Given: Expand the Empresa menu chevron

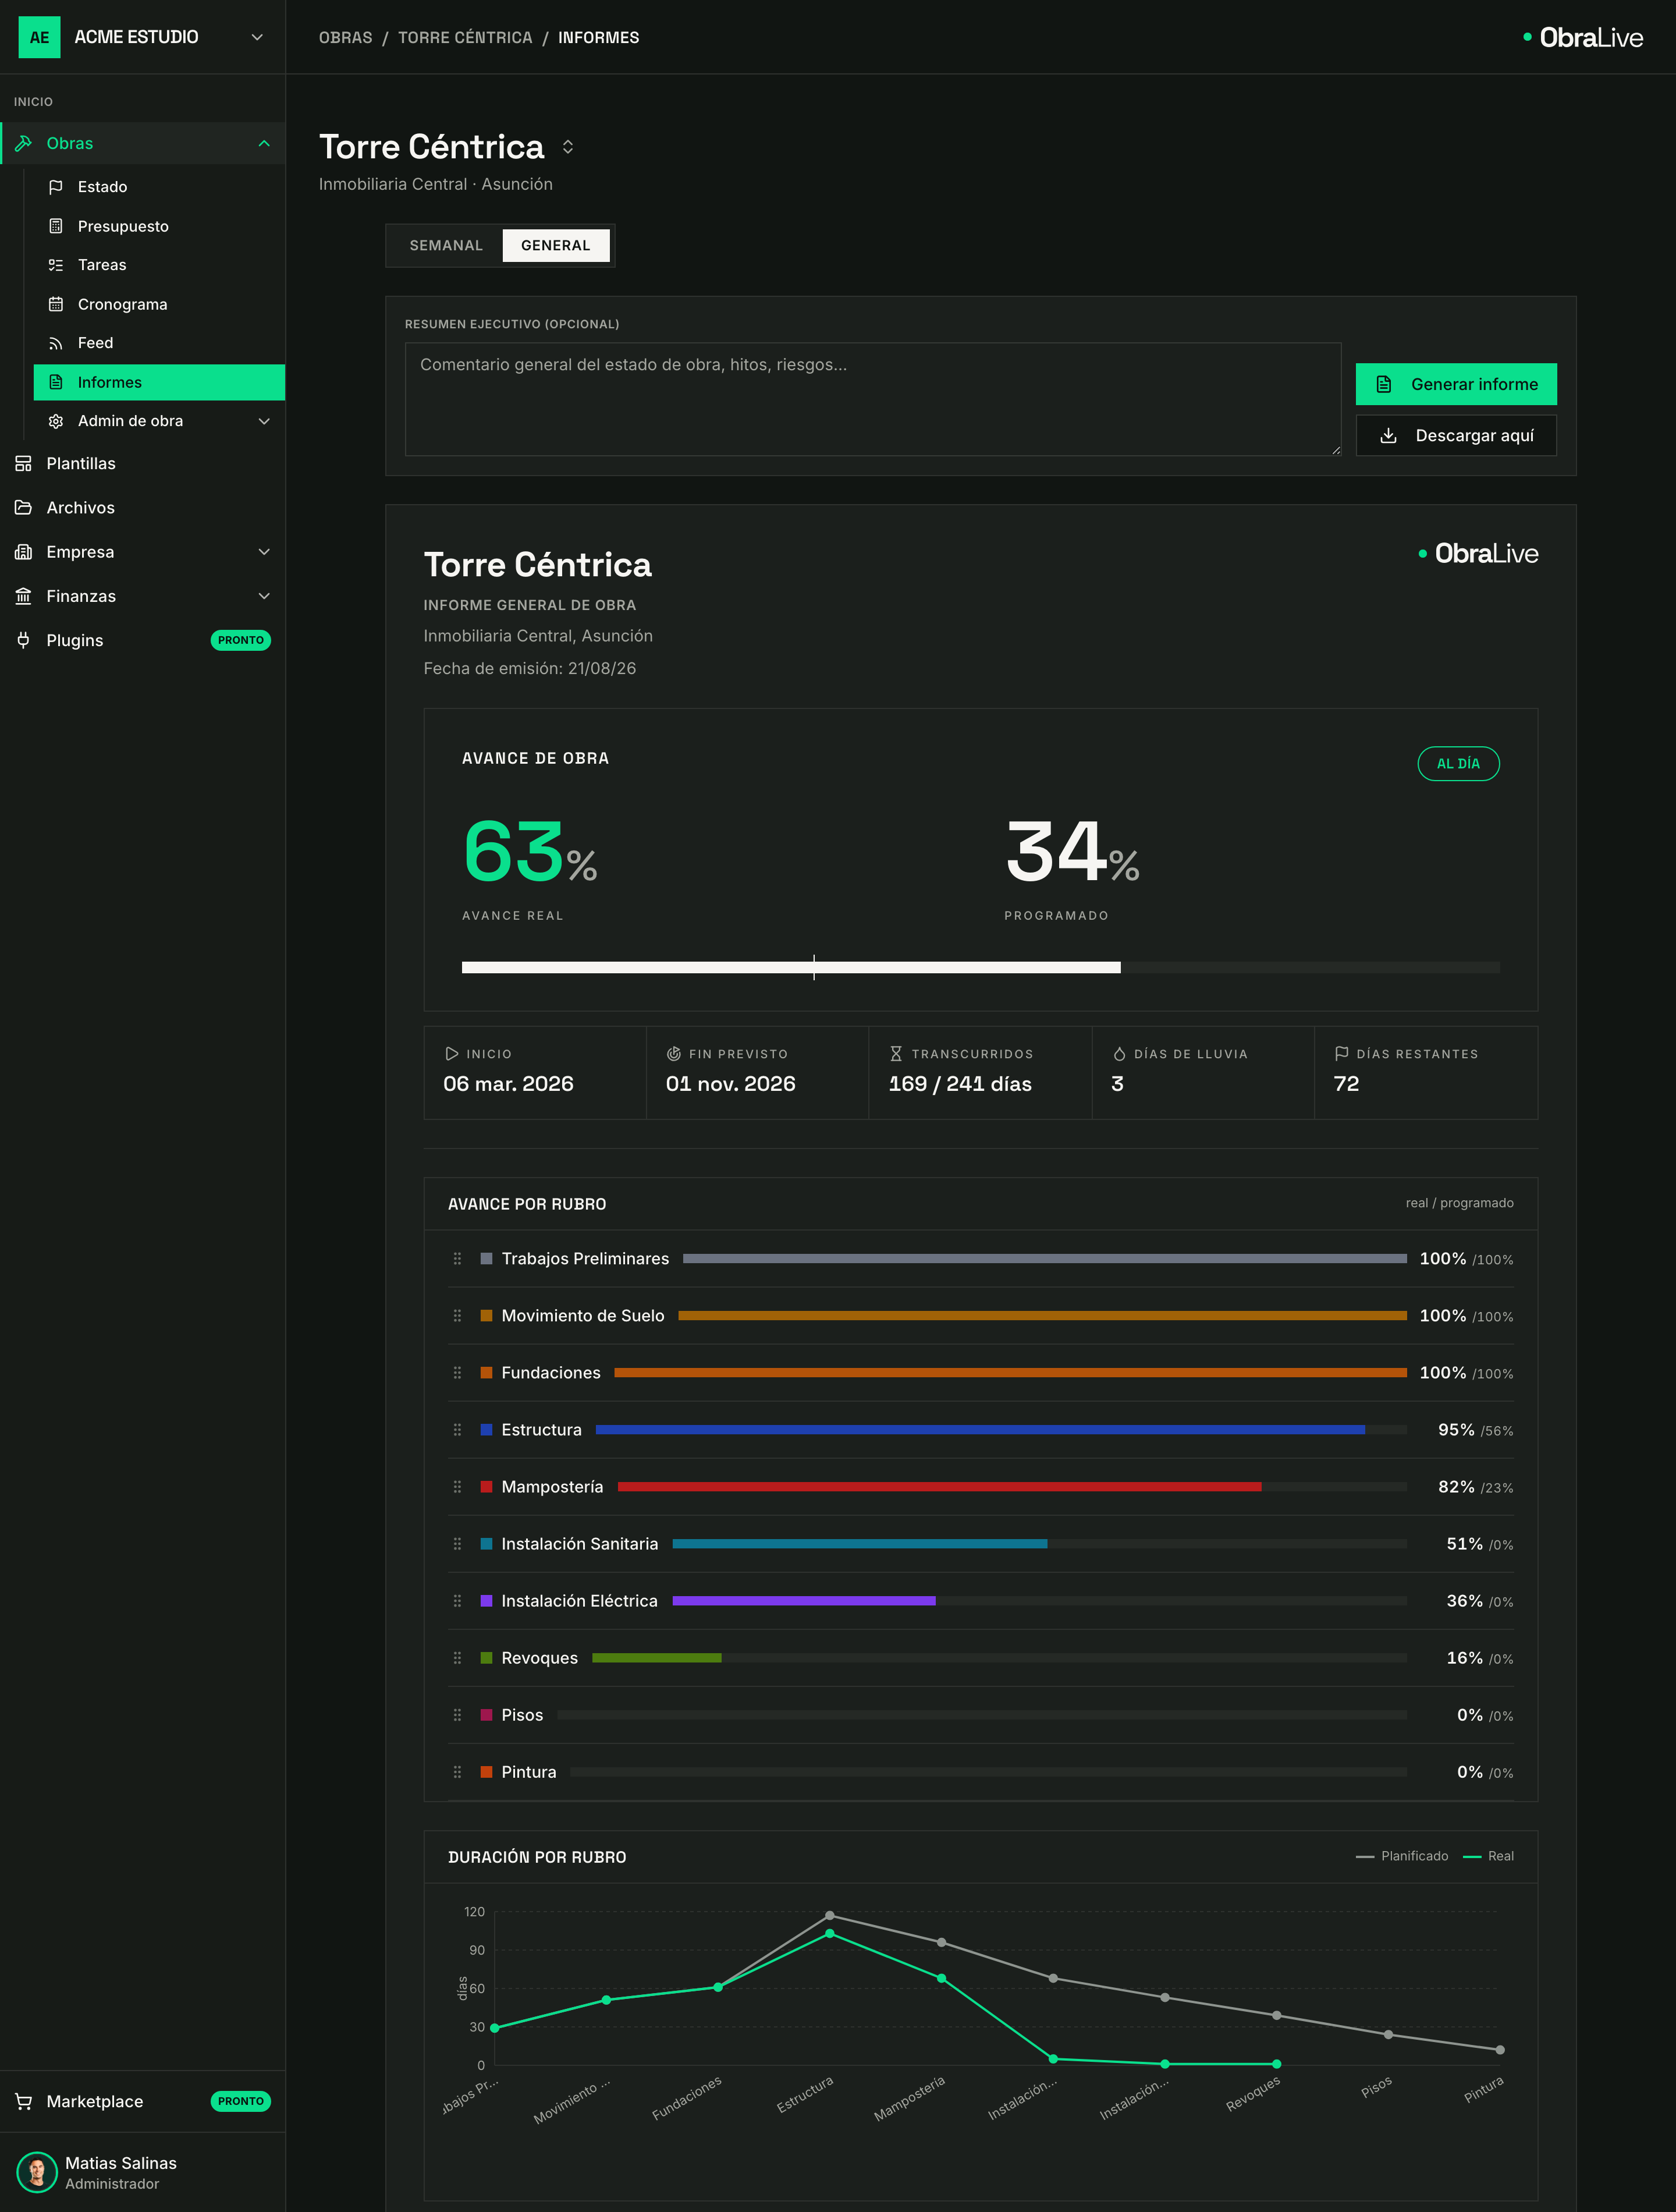Looking at the screenshot, I should pyautogui.click(x=264, y=552).
